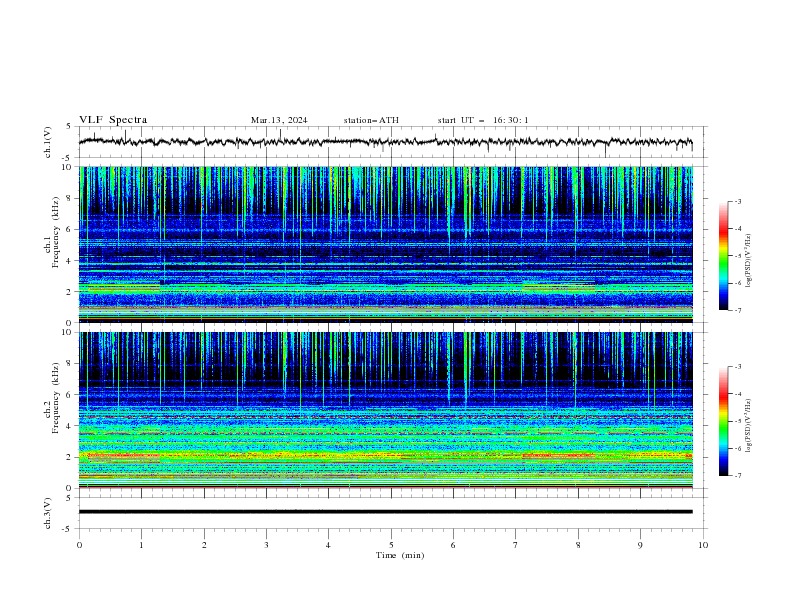Click the 'start UT = 16:30:1' text
The height and width of the screenshot is (612, 792).
click(483, 120)
